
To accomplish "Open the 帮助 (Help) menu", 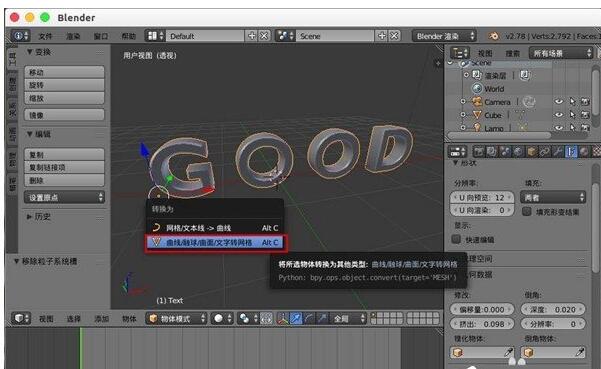I will point(128,36).
